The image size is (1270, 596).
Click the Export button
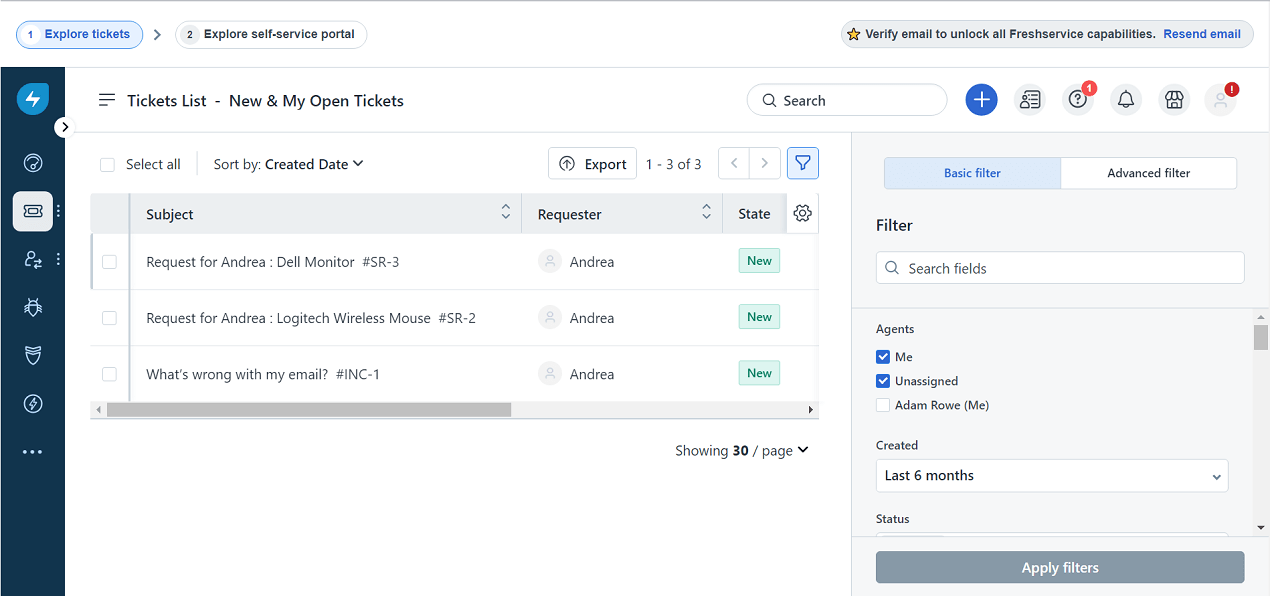pyautogui.click(x=592, y=164)
